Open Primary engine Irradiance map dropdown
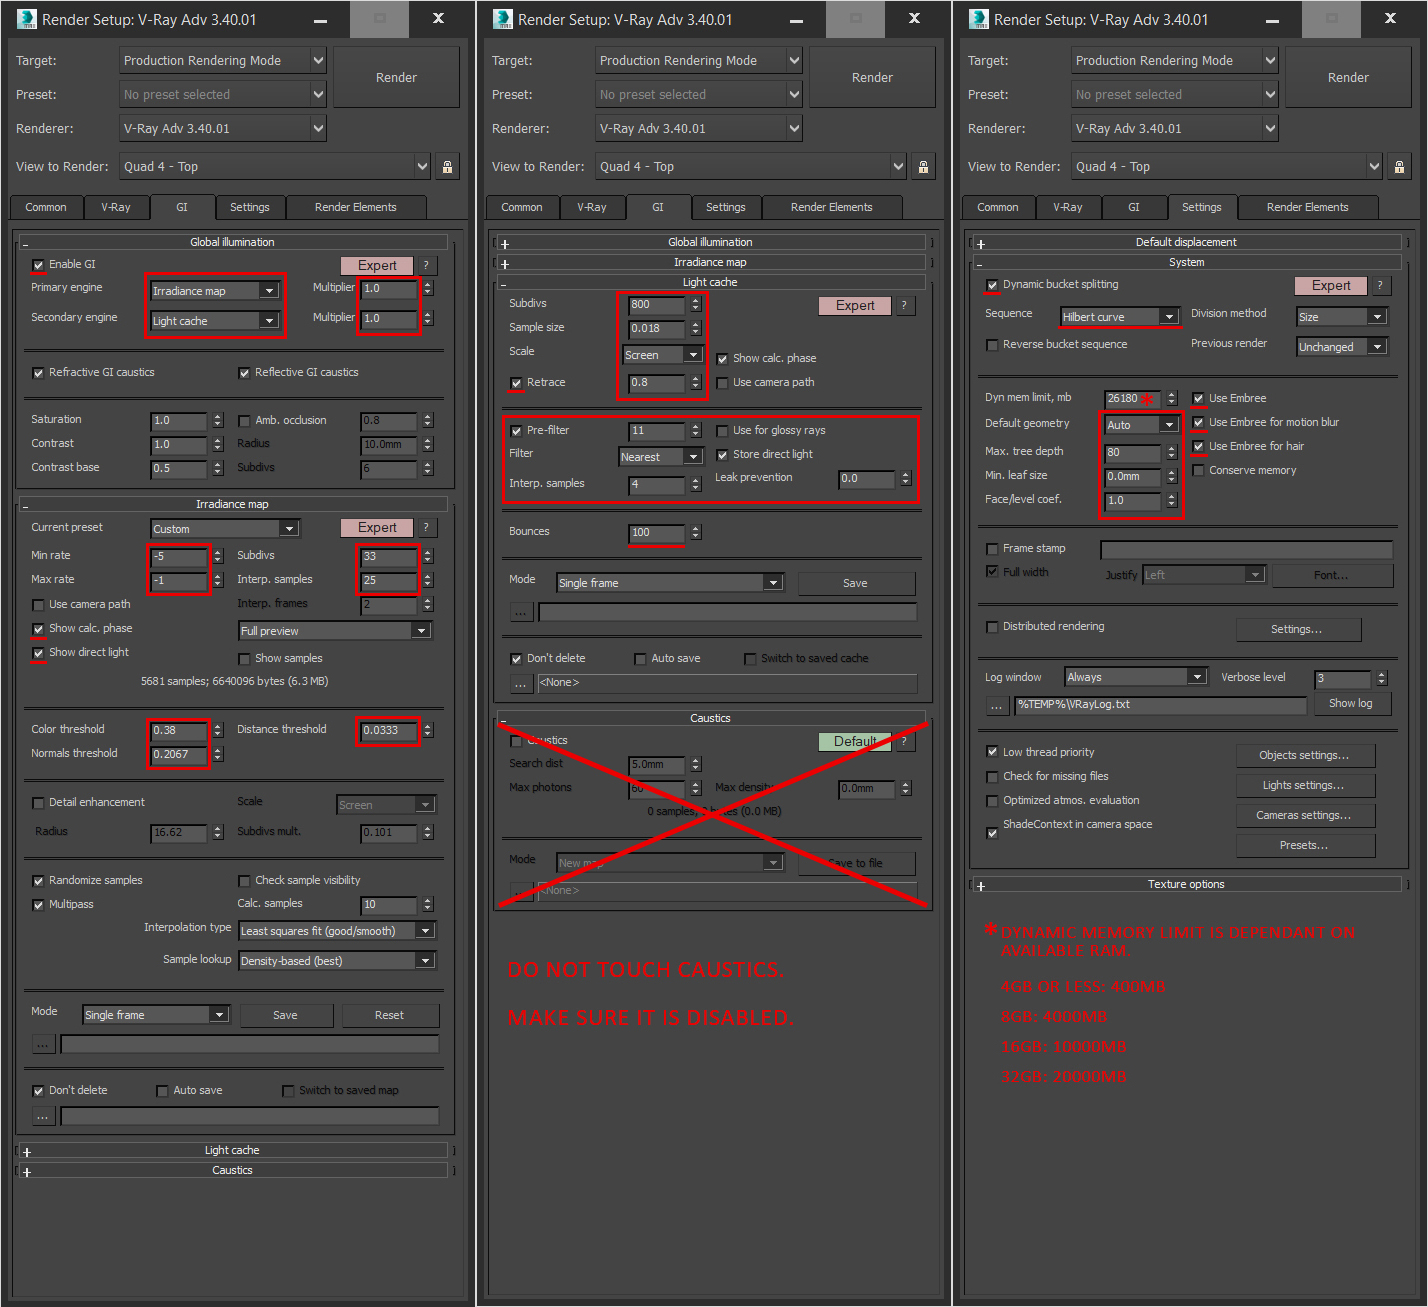 pyautogui.click(x=214, y=291)
